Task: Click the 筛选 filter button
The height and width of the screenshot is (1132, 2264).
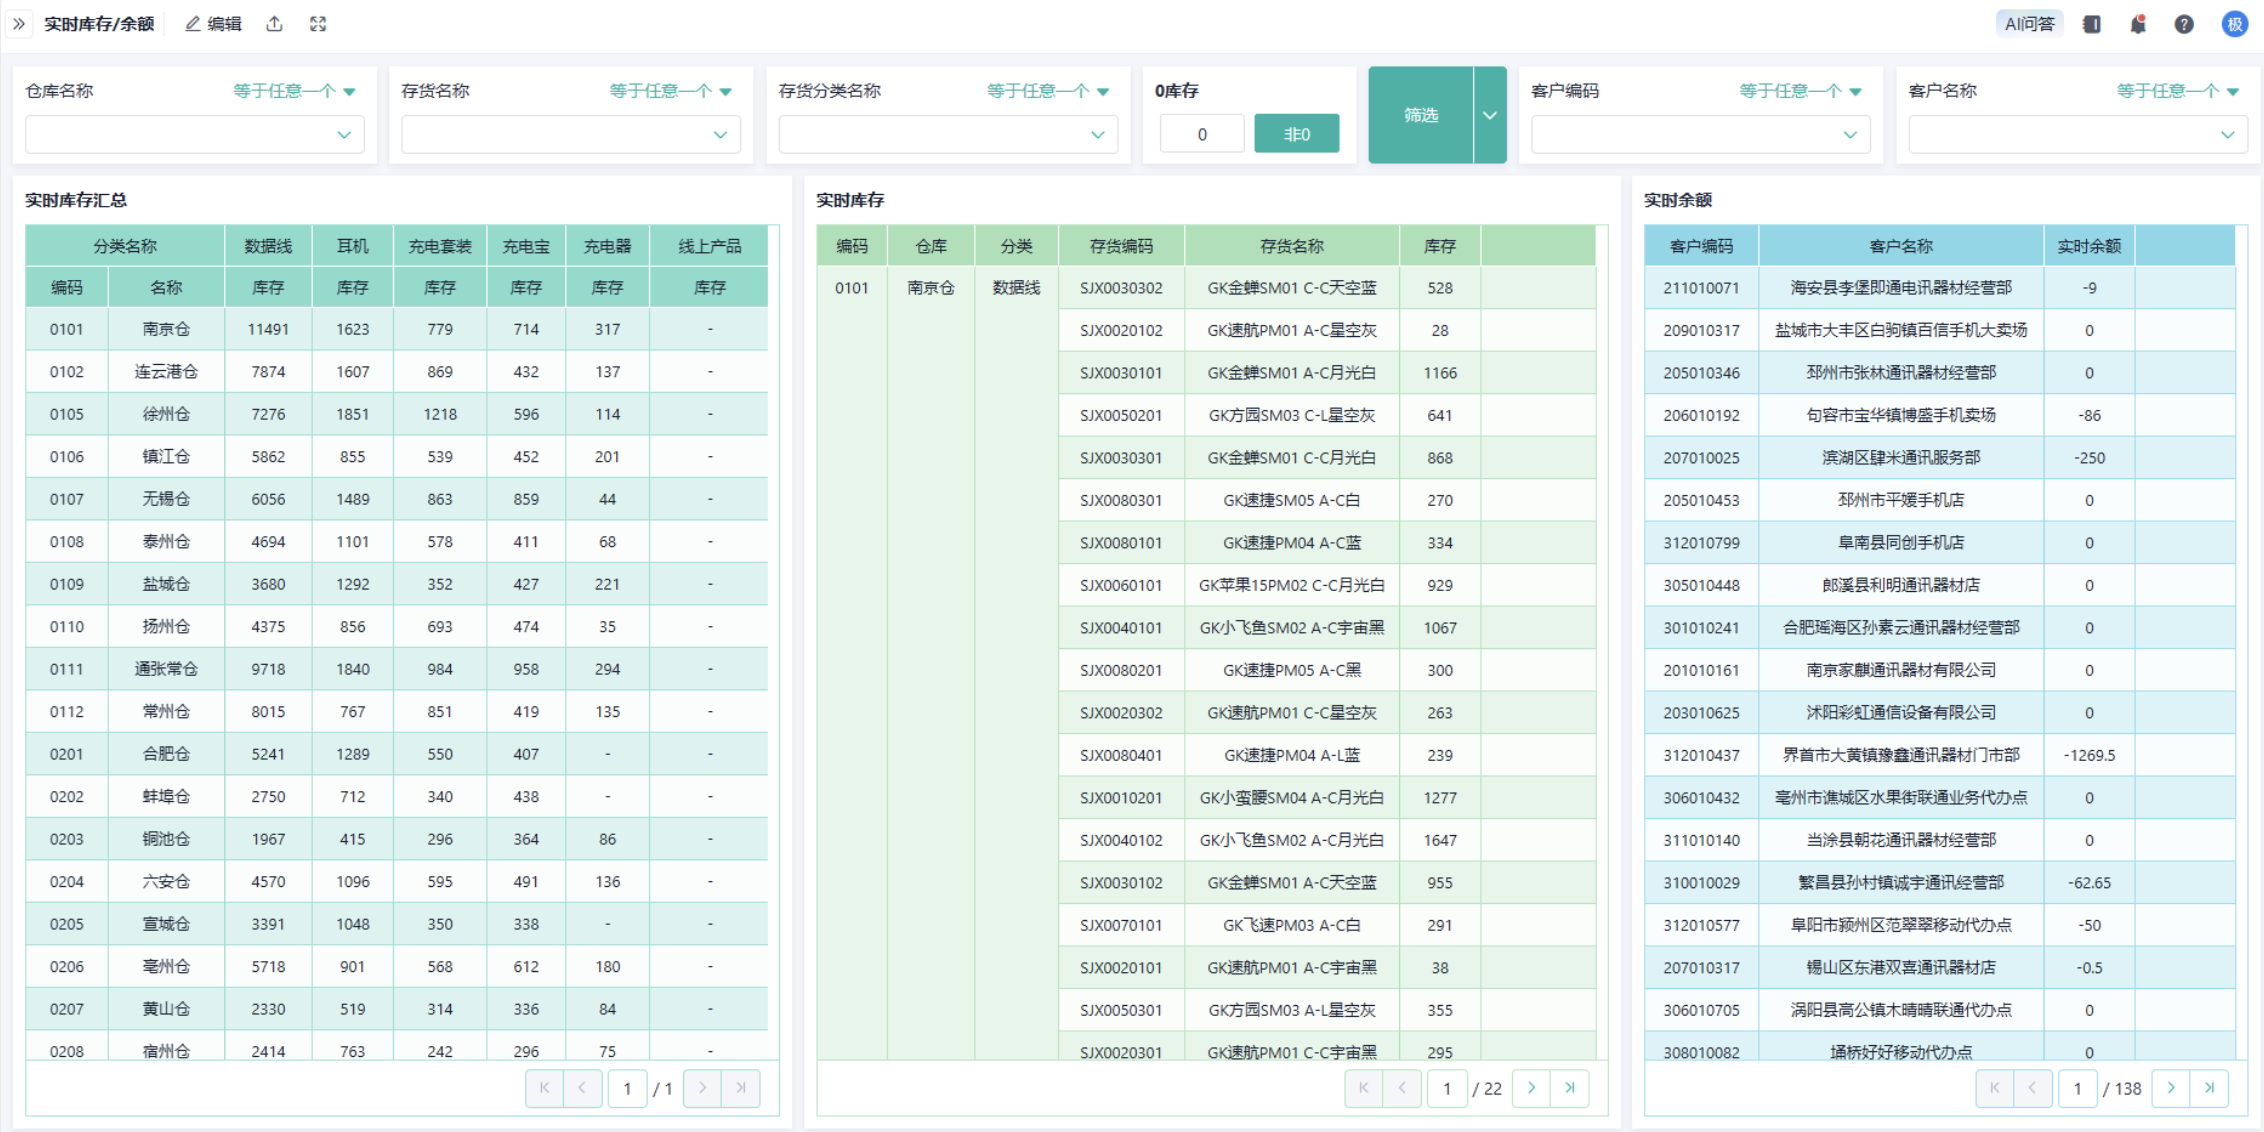Action: (1420, 115)
